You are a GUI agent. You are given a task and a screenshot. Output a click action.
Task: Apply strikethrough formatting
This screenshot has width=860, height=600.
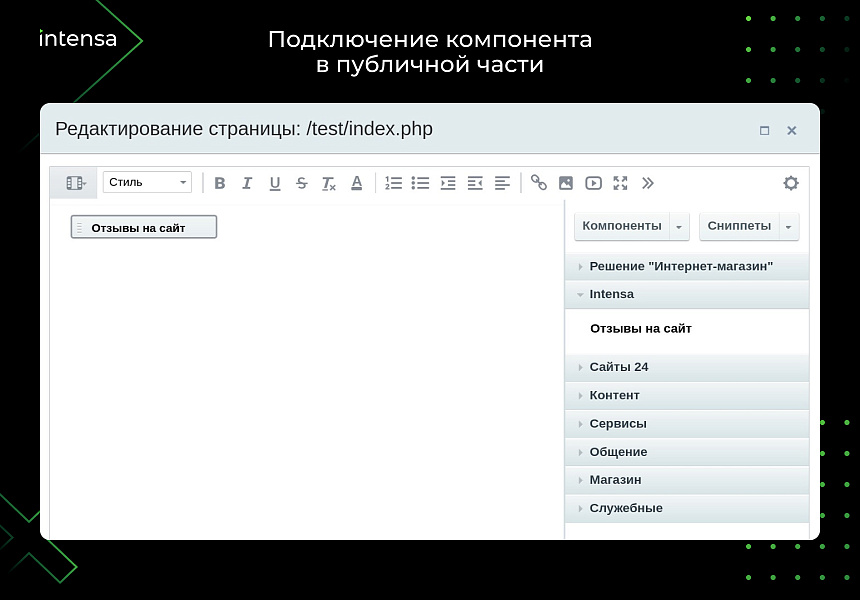tap(300, 183)
